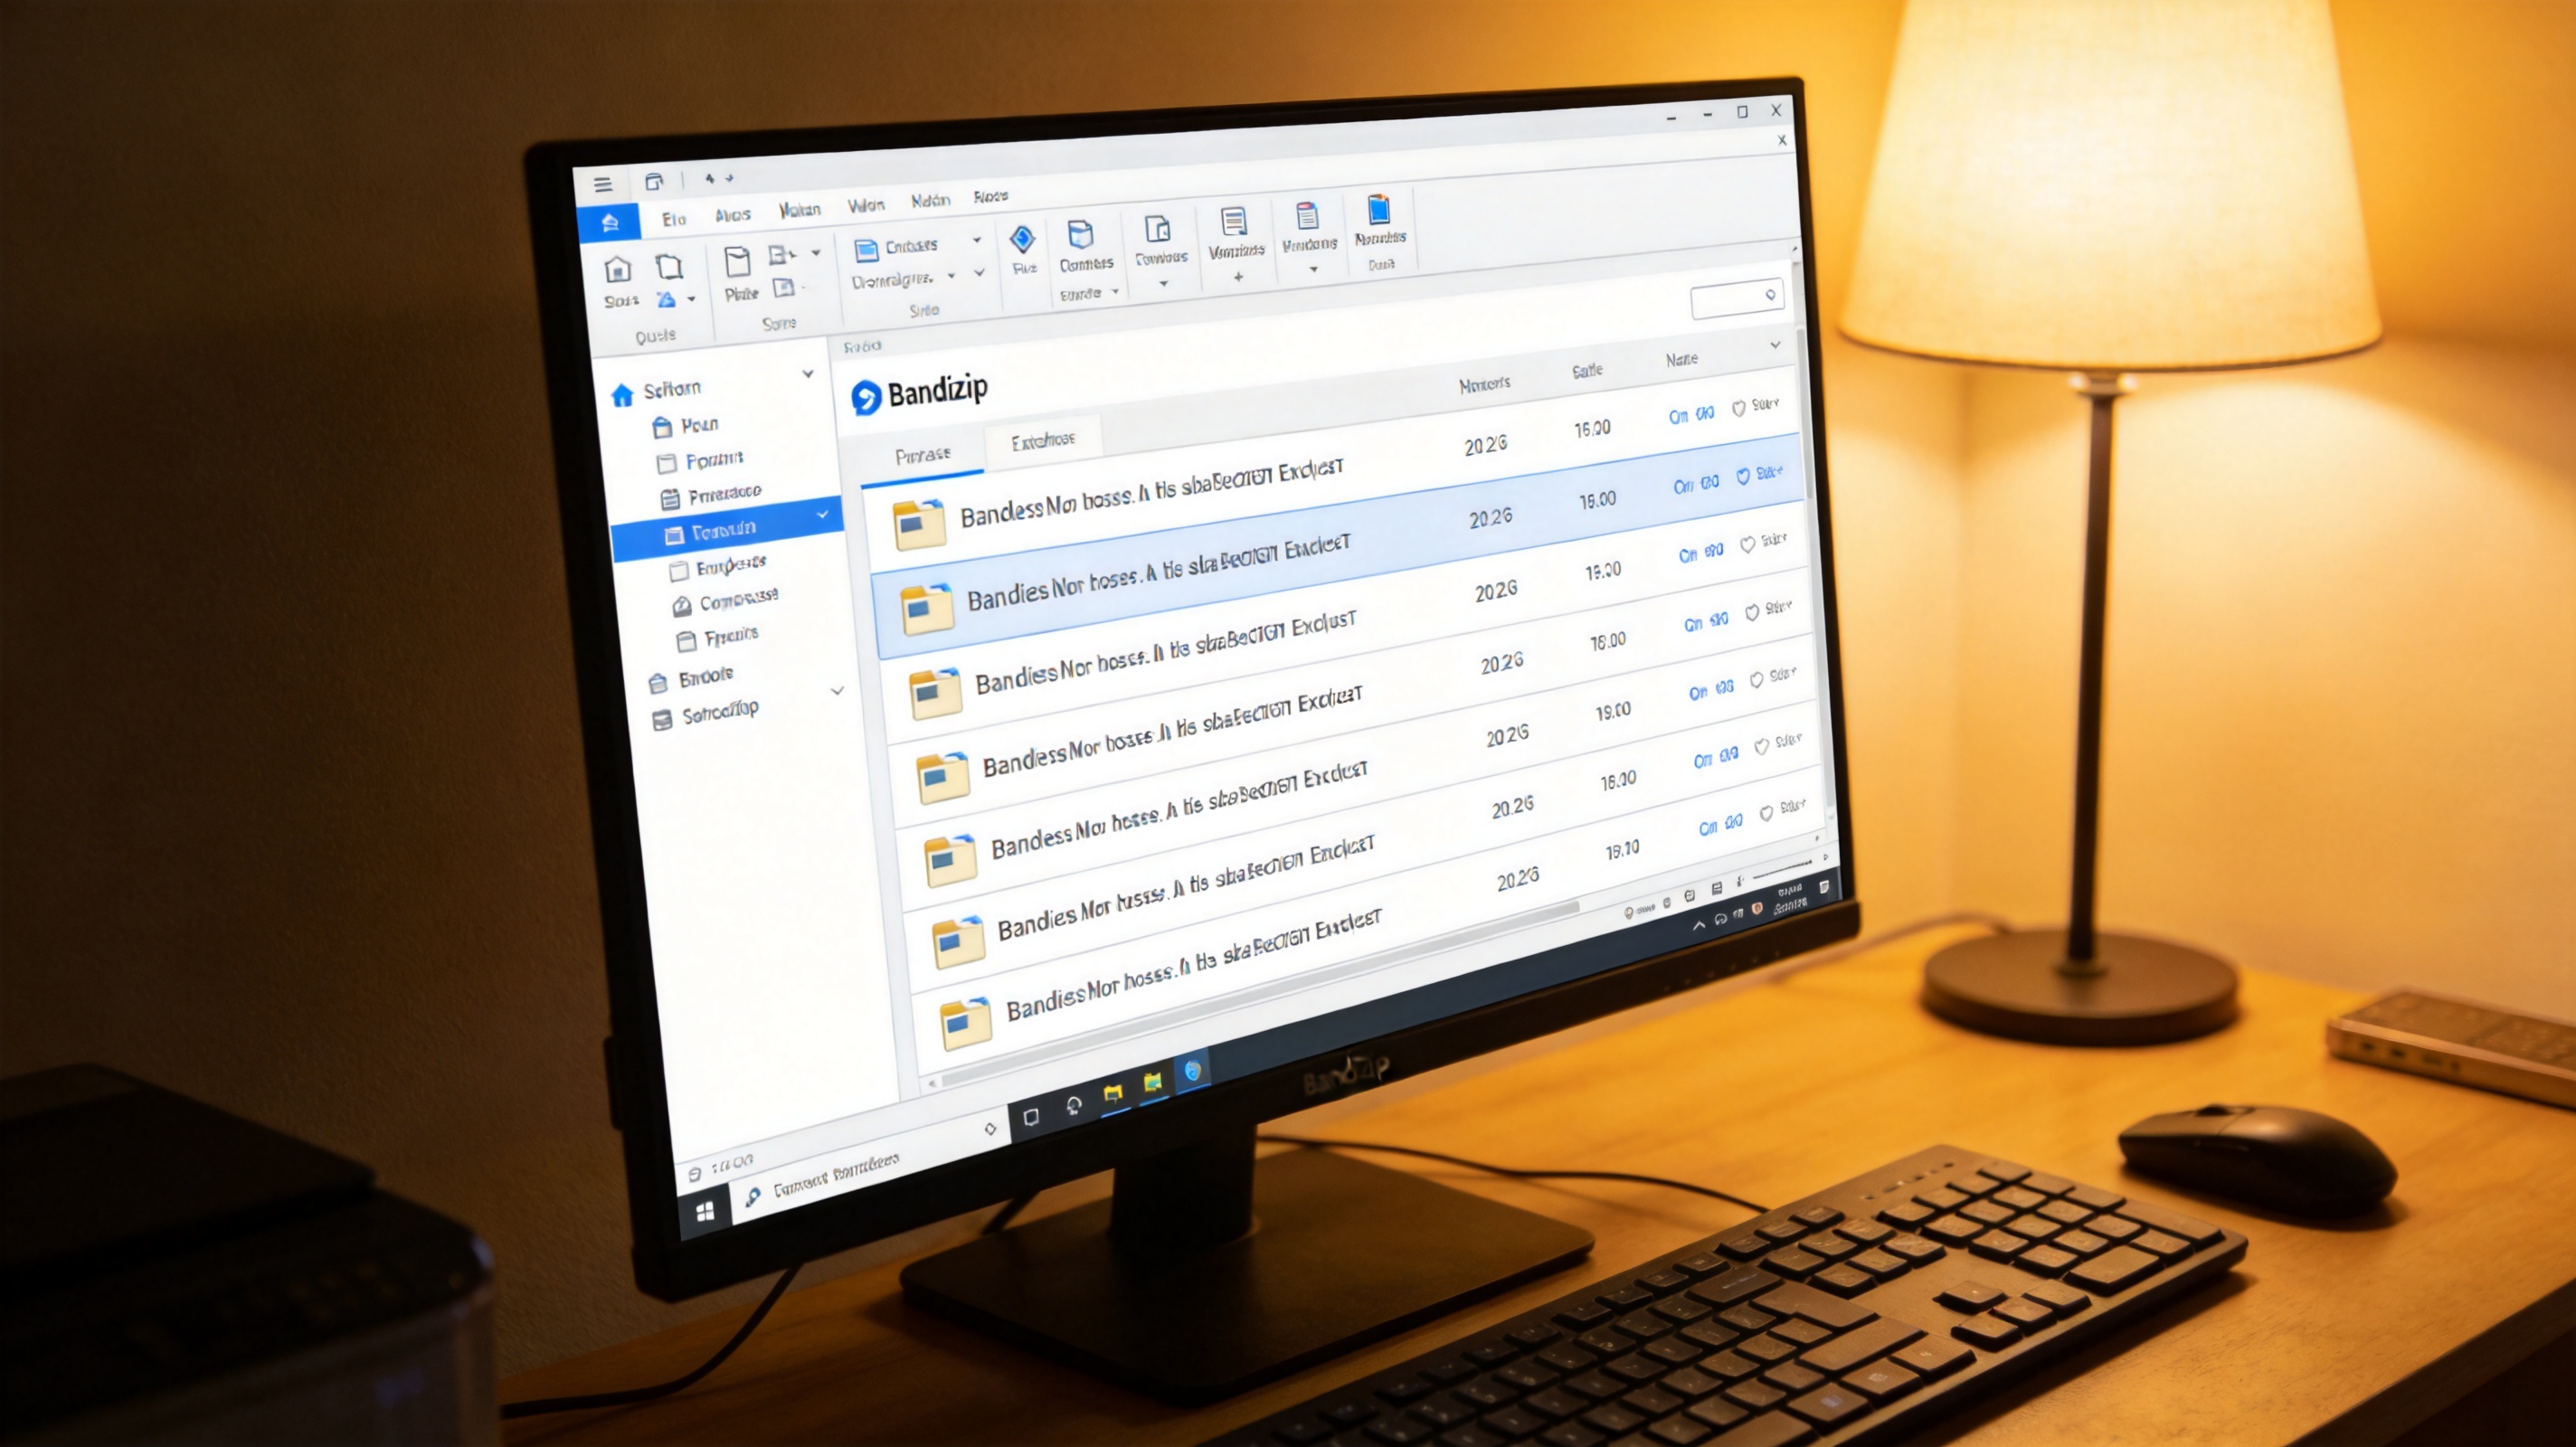Select "Compresss" in the sidebar tree

click(x=738, y=600)
